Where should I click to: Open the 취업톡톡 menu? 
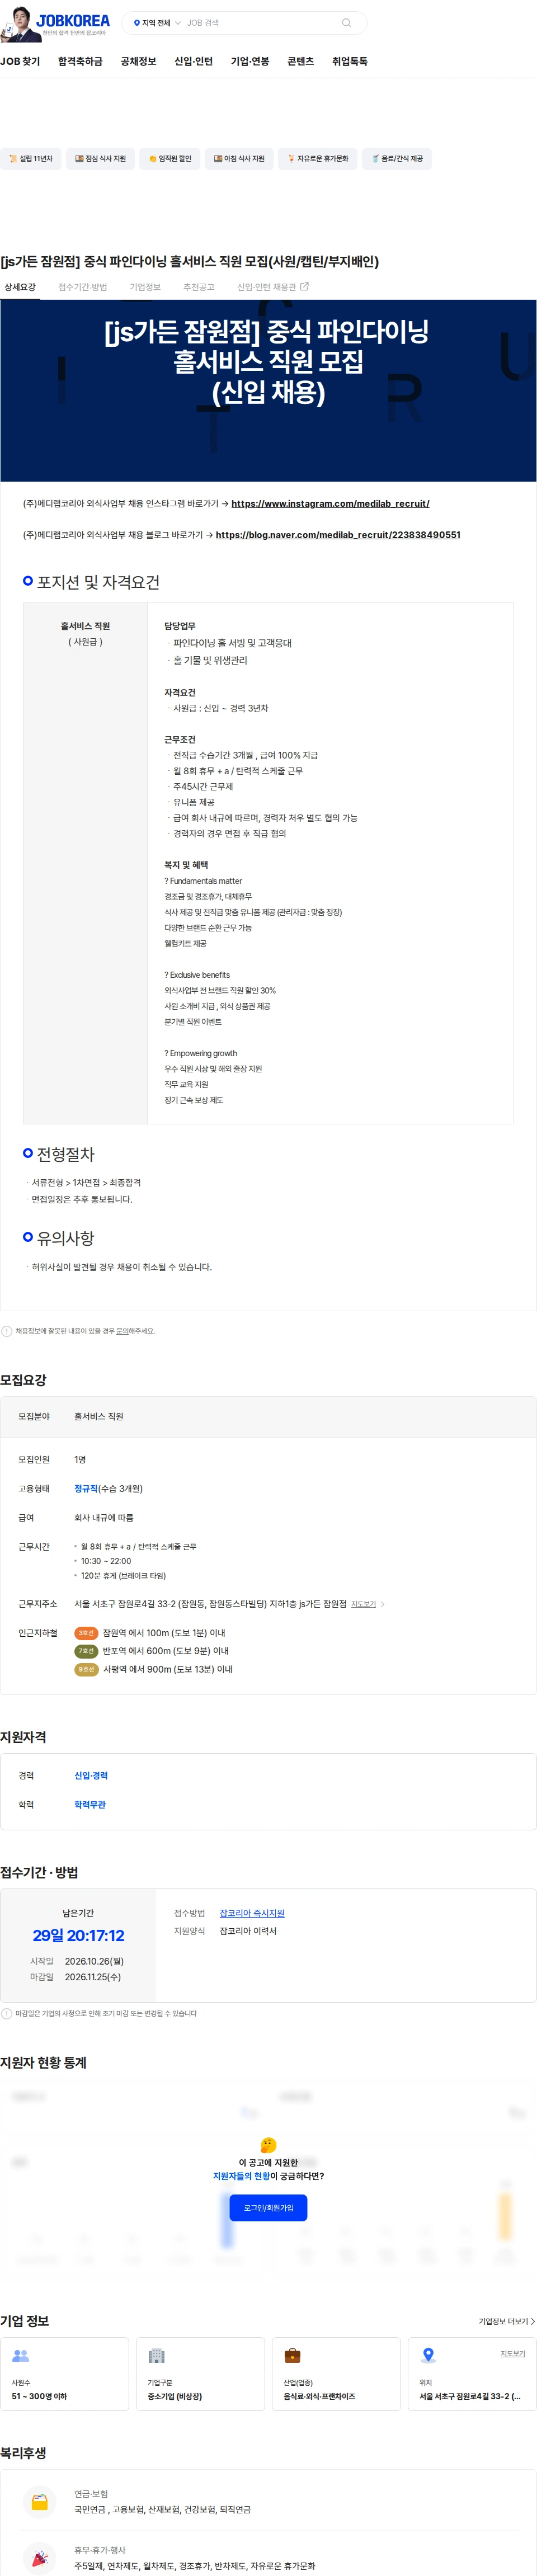point(350,62)
